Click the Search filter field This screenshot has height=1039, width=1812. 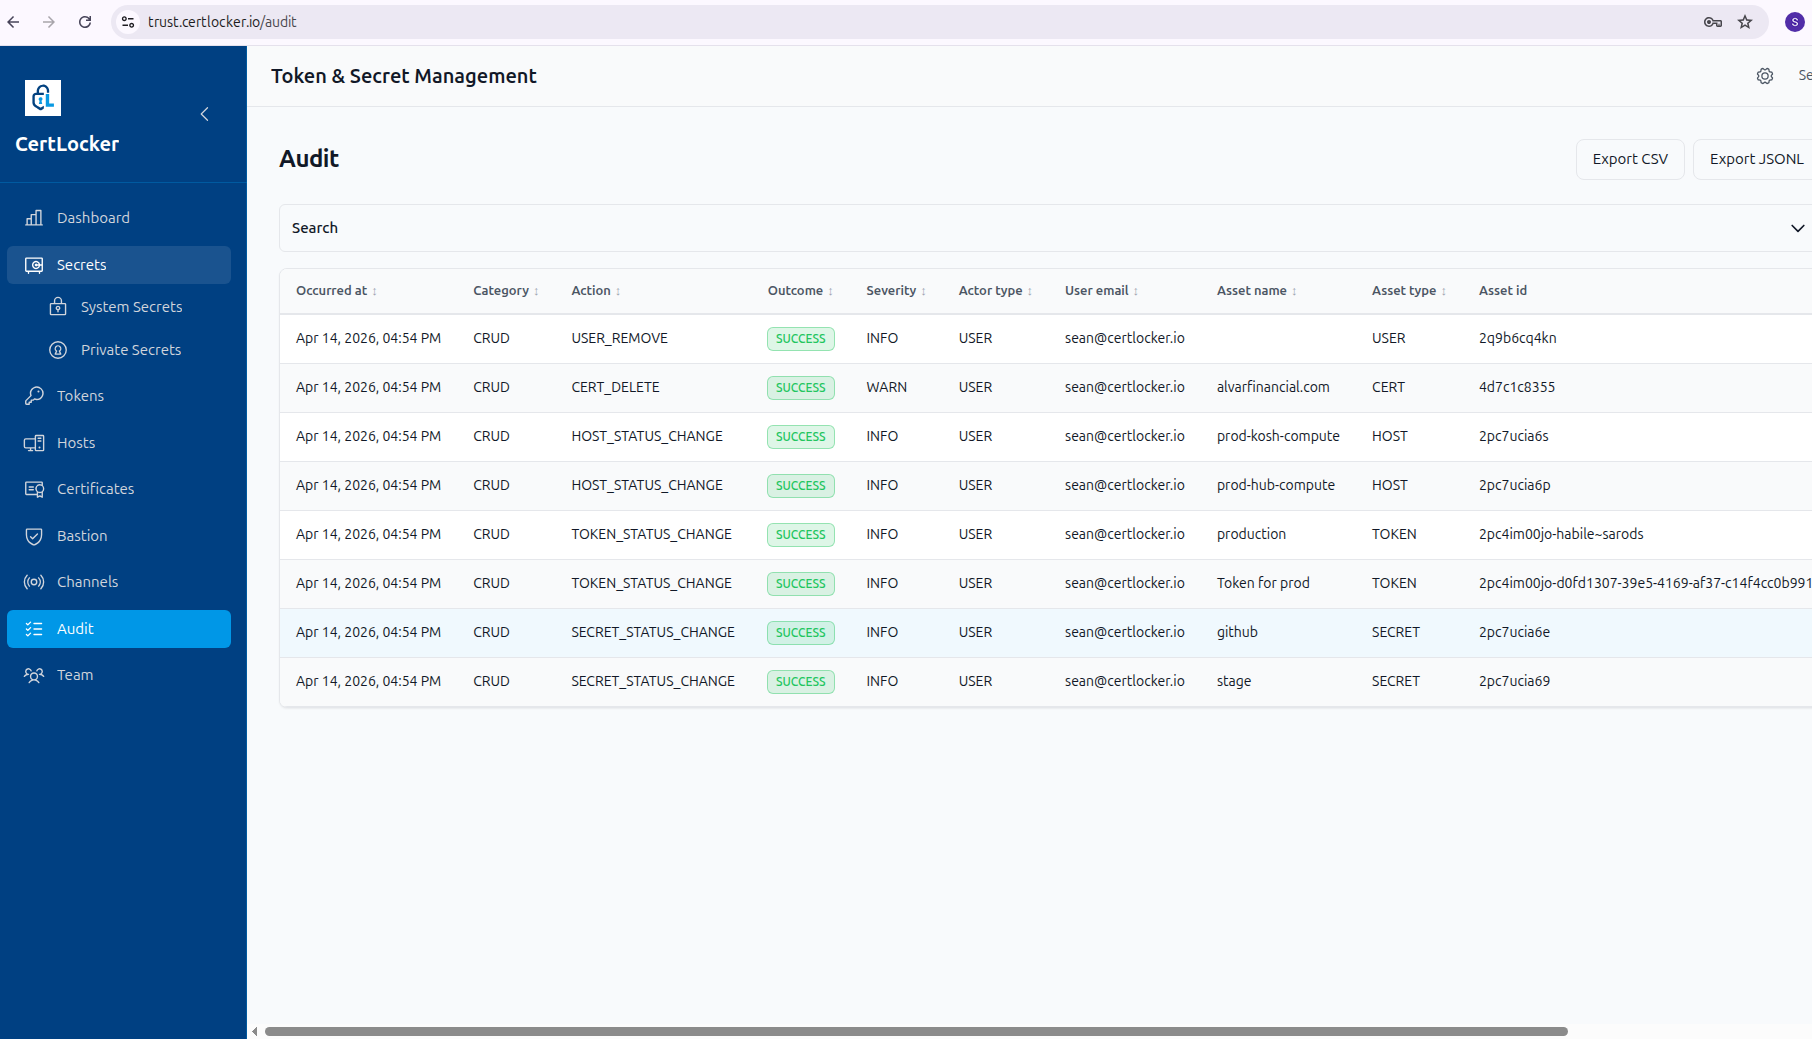point(1045,228)
